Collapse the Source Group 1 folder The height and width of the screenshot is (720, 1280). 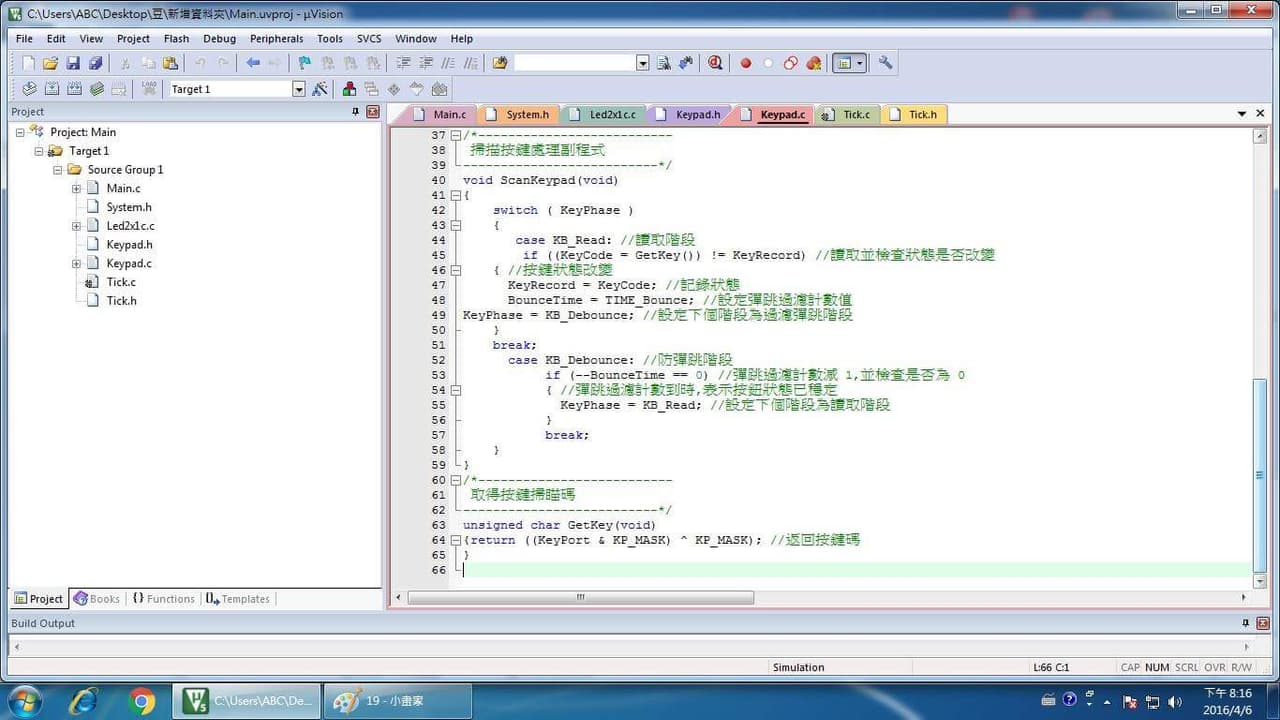58,169
